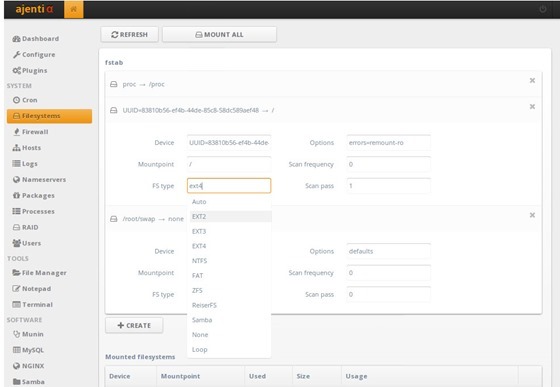The width and height of the screenshot is (560, 387).
Task: Open Users section
Action: click(27, 243)
